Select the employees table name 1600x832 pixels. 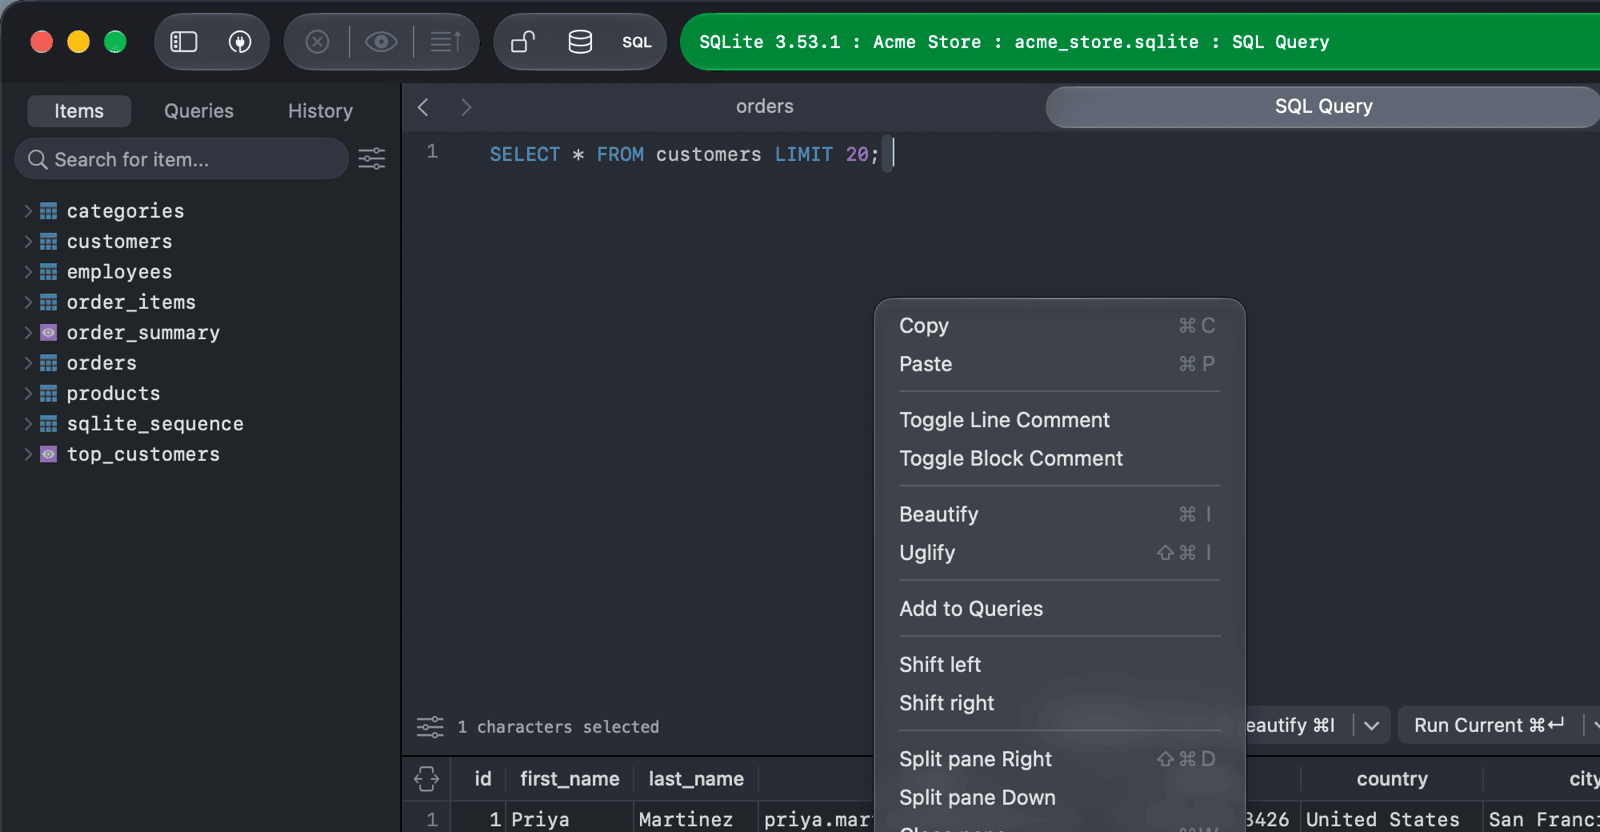coord(119,272)
